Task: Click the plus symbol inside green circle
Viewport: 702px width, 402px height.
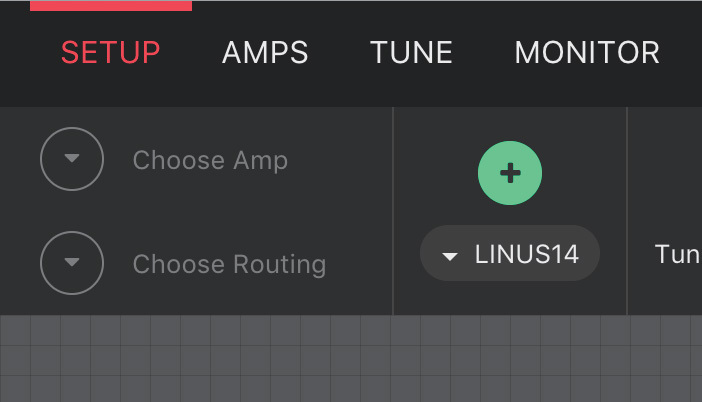Action: coord(510,173)
